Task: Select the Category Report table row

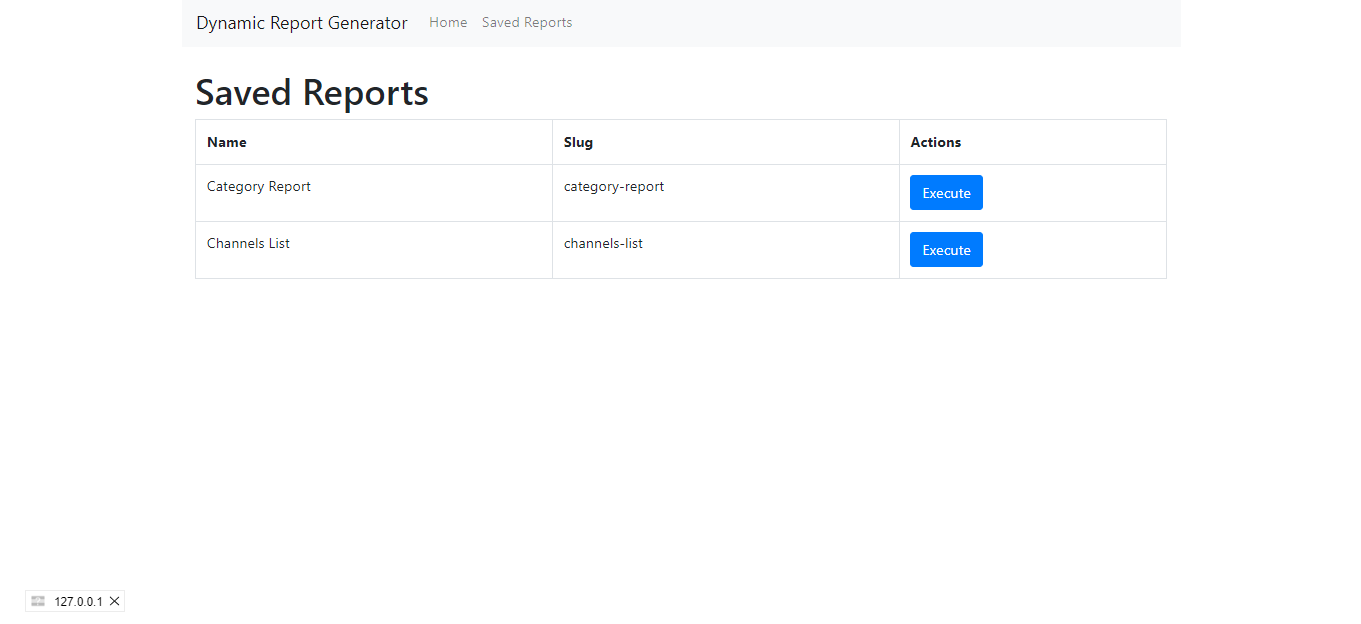Action: coord(500,192)
